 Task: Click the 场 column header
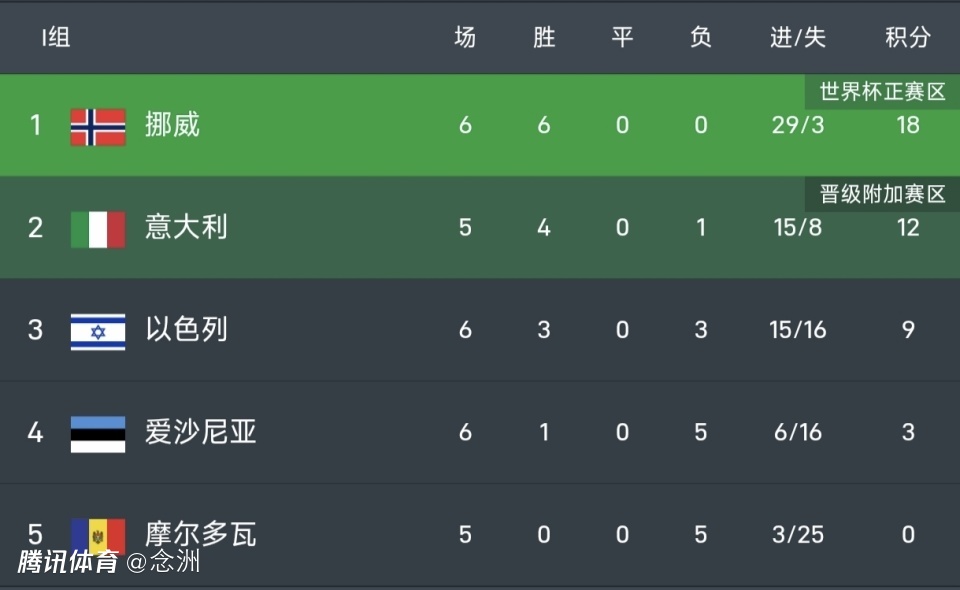pos(465,38)
